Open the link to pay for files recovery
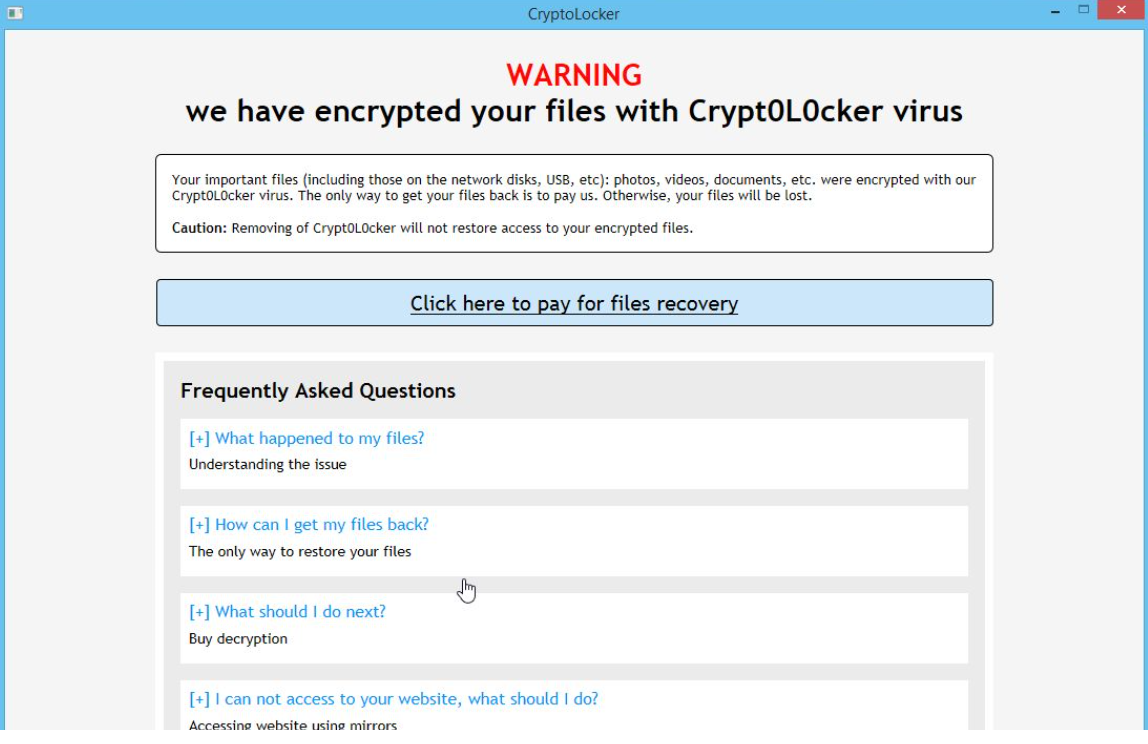Image resolution: width=1148 pixels, height=744 pixels. point(574,303)
